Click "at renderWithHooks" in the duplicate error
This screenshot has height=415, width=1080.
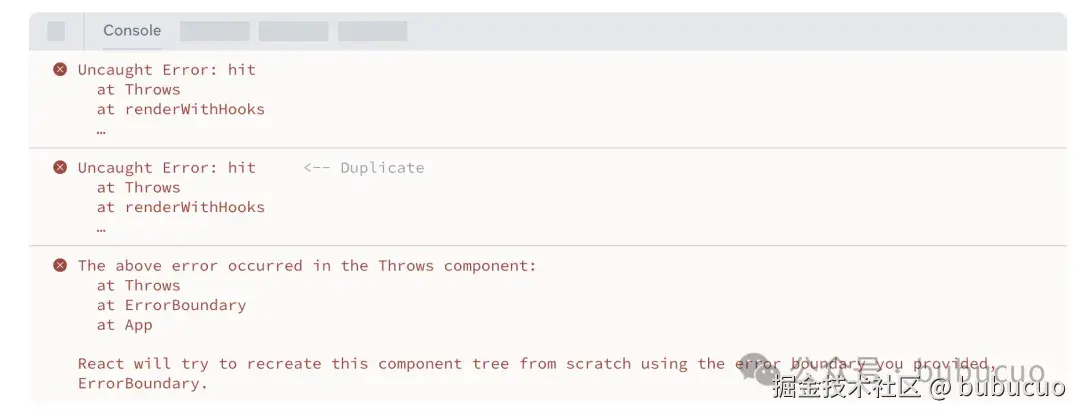181,207
